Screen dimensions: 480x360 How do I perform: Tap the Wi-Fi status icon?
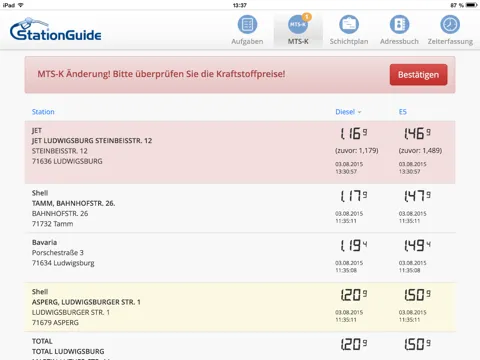(21, 5)
